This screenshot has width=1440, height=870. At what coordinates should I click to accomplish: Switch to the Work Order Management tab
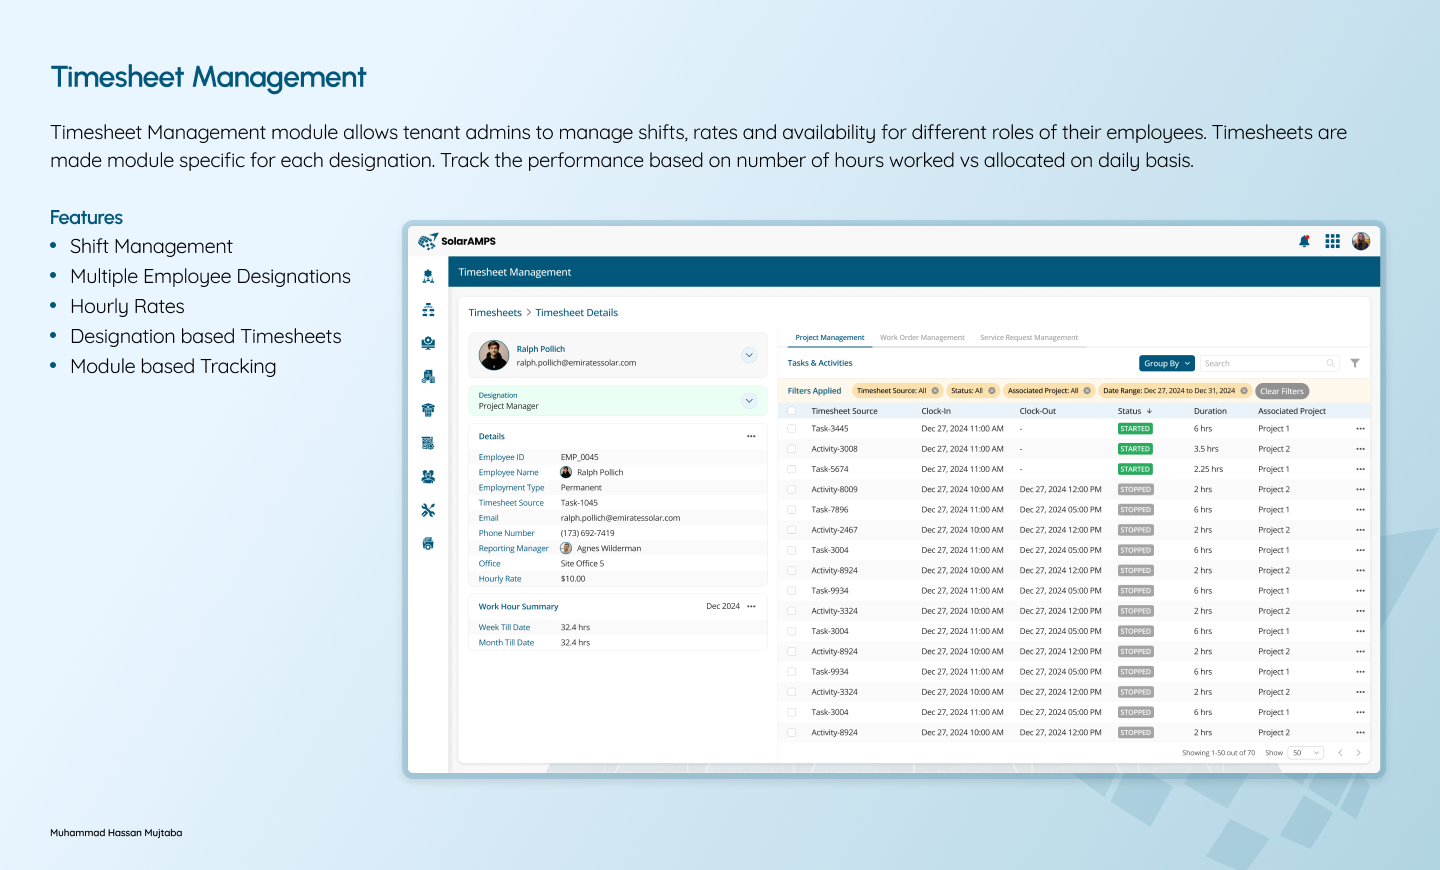click(x=921, y=337)
